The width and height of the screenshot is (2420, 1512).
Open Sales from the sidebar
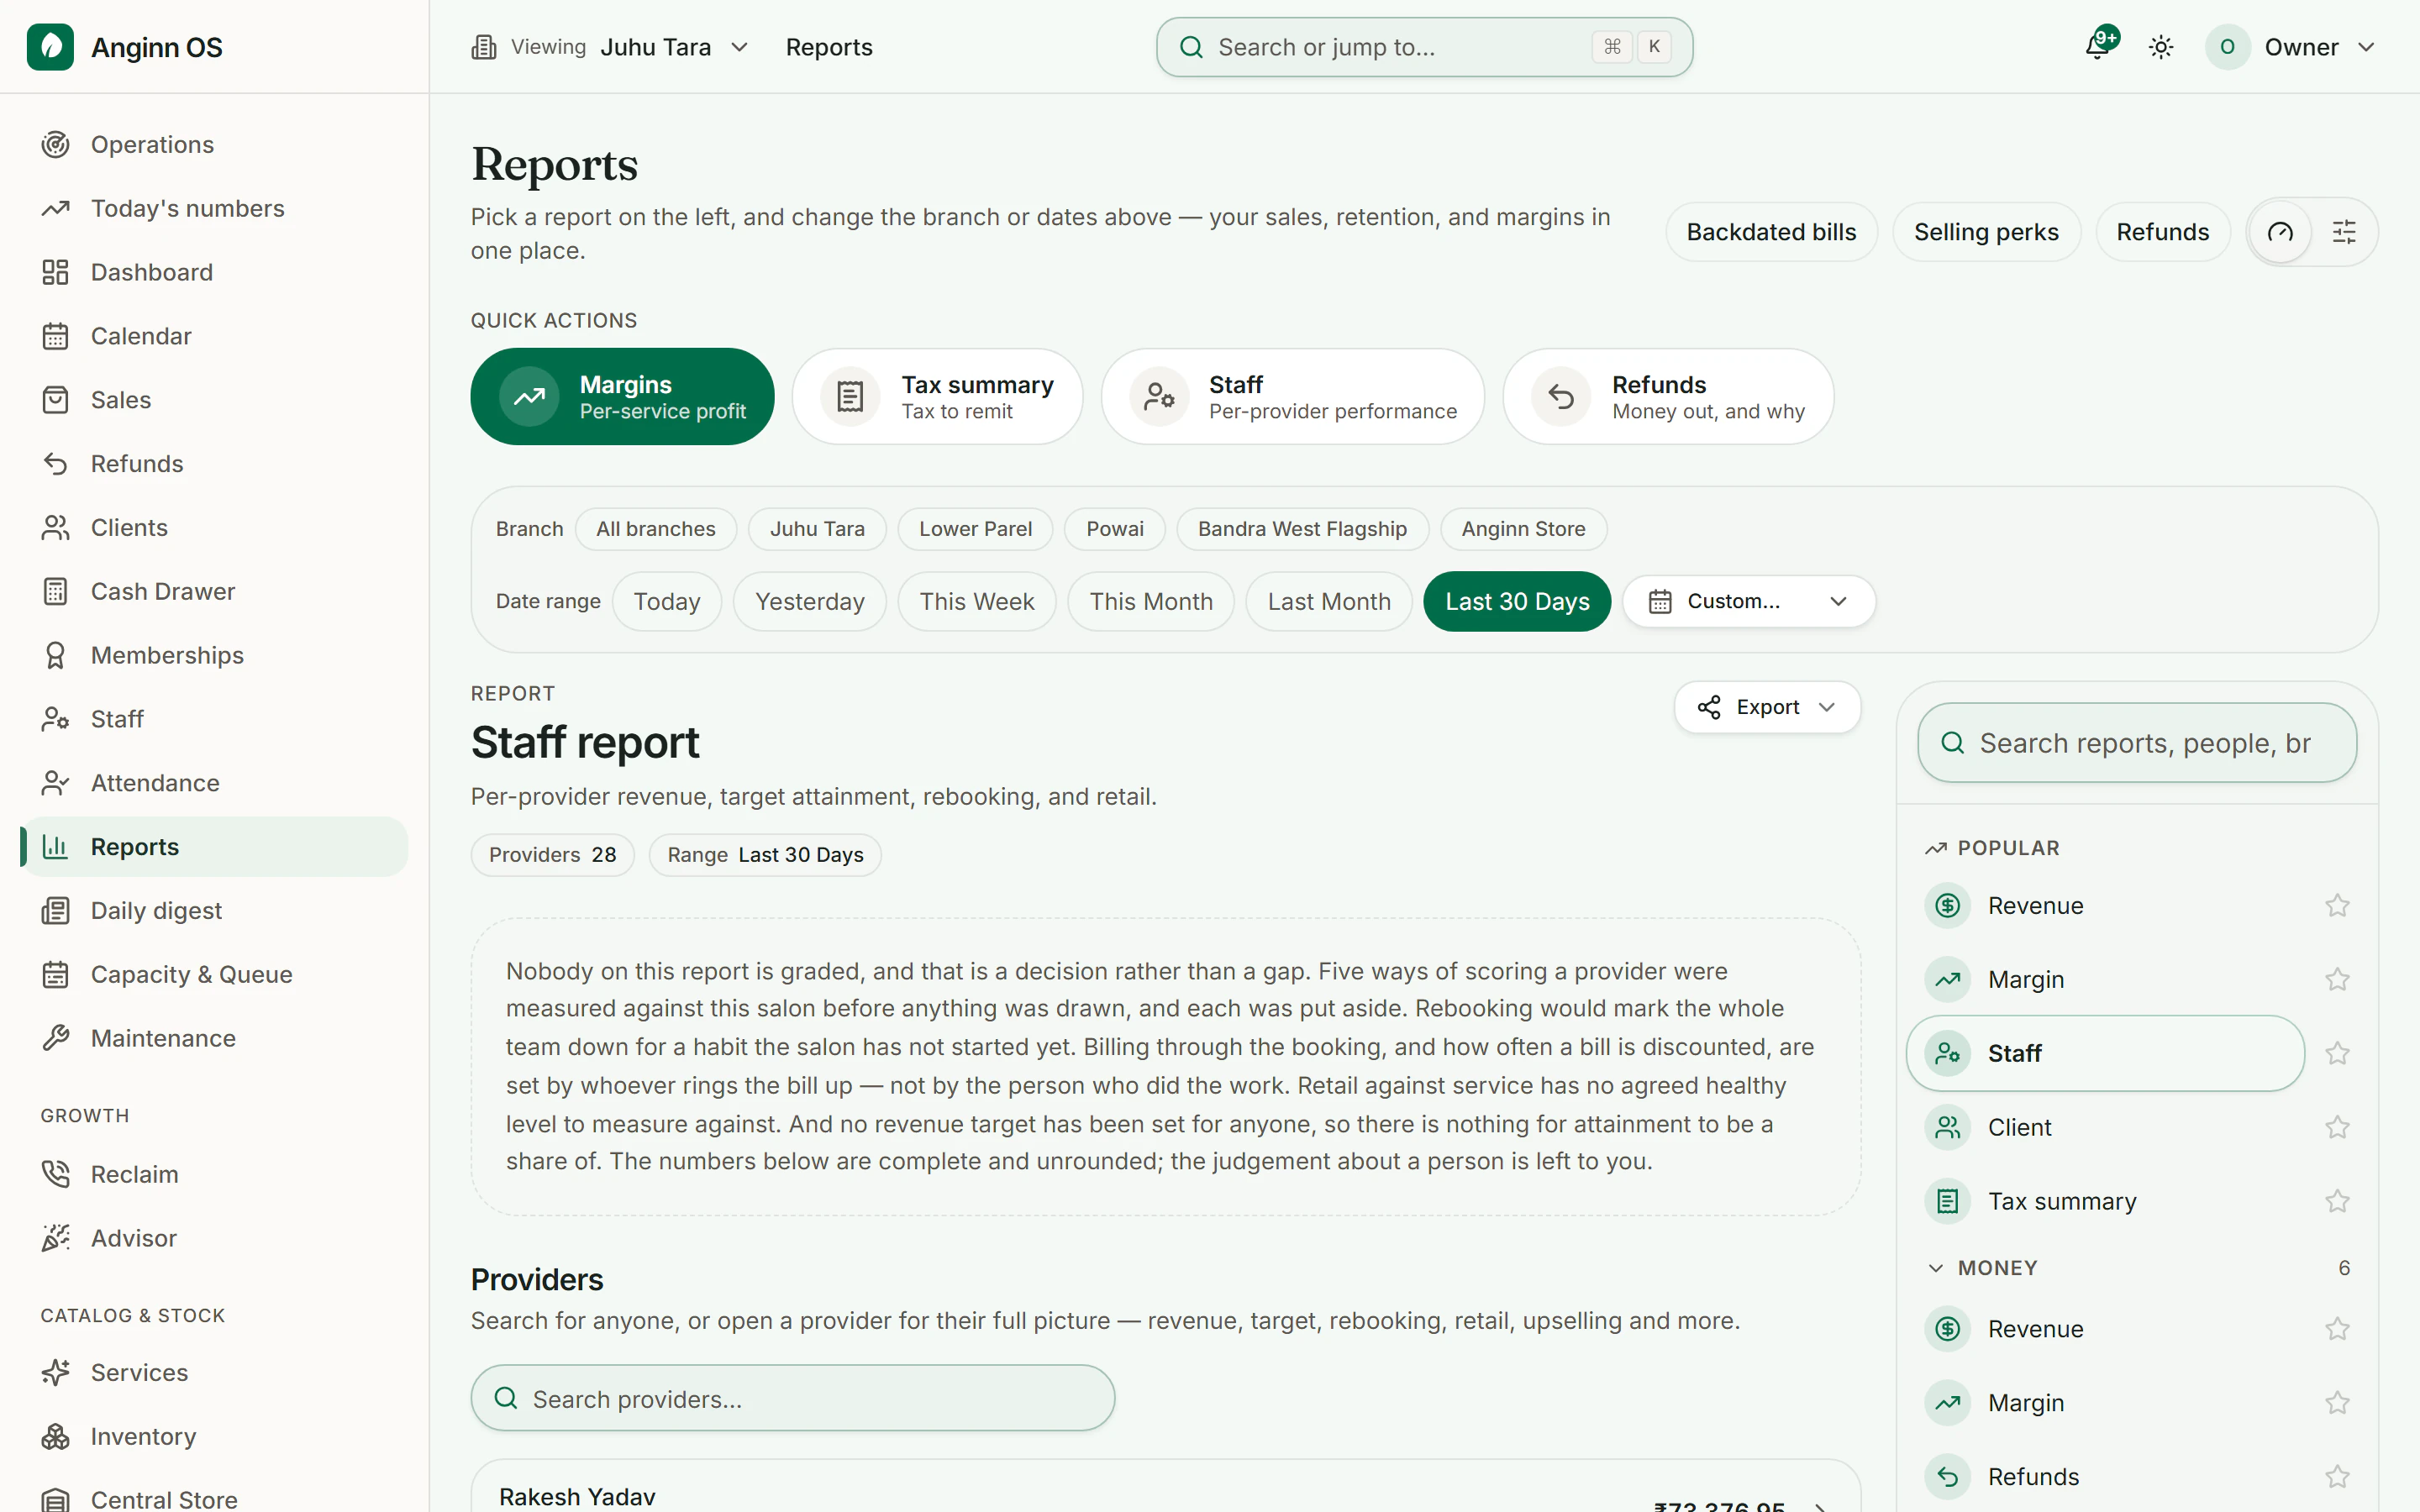click(x=214, y=400)
